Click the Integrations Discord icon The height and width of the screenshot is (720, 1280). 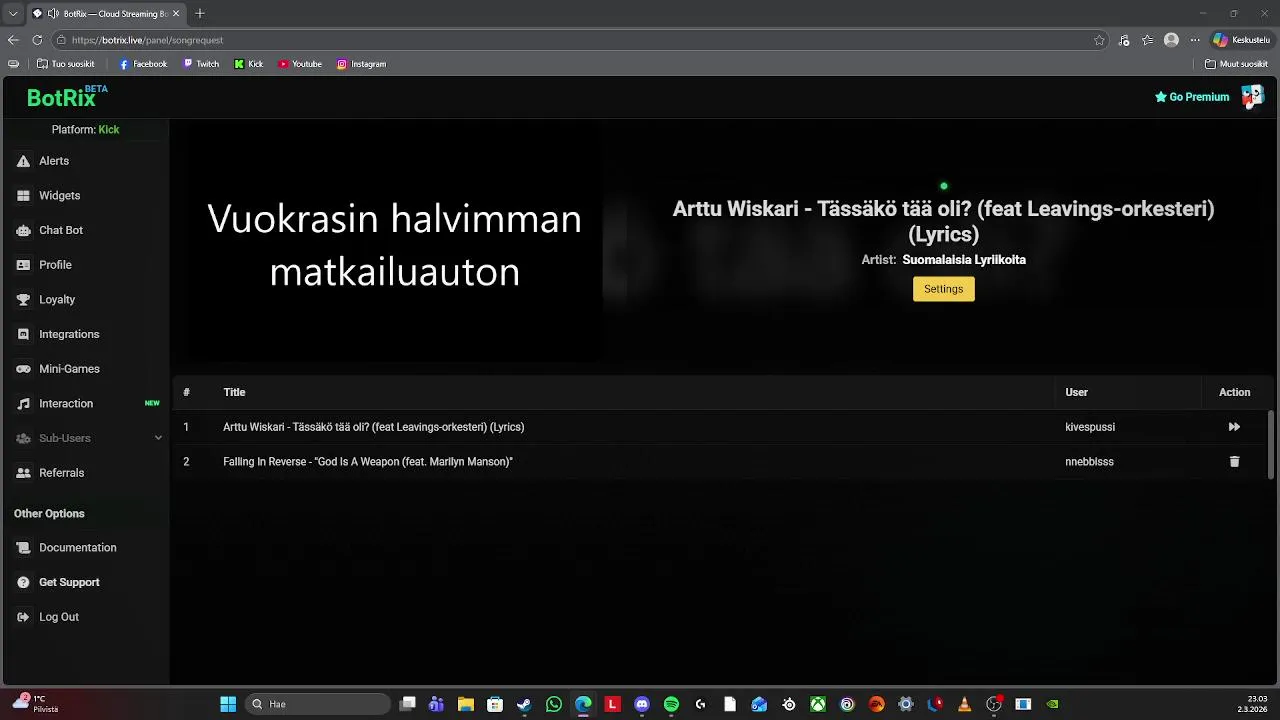click(x=23, y=334)
